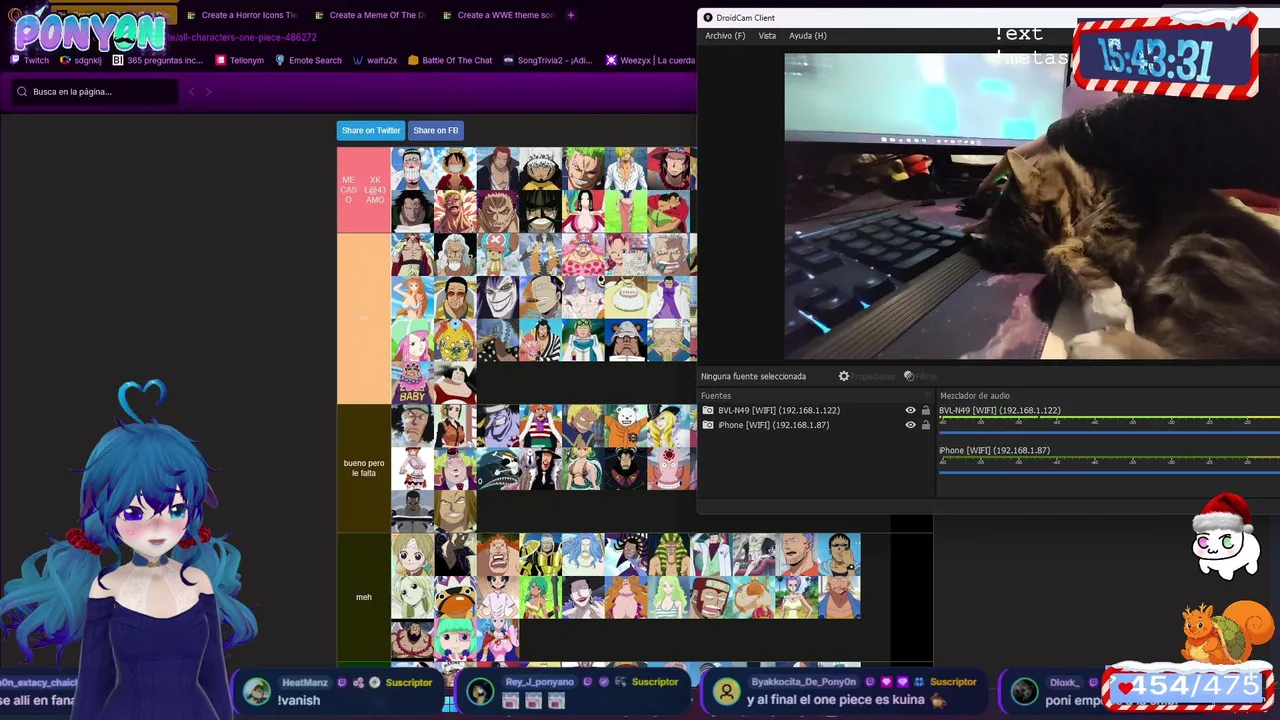This screenshot has width=1280, height=720.
Task: Click BABY character thumbnail
Action: (x=412, y=383)
